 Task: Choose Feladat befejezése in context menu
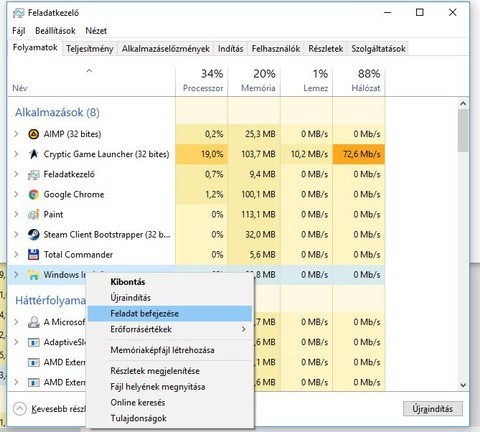click(170, 314)
